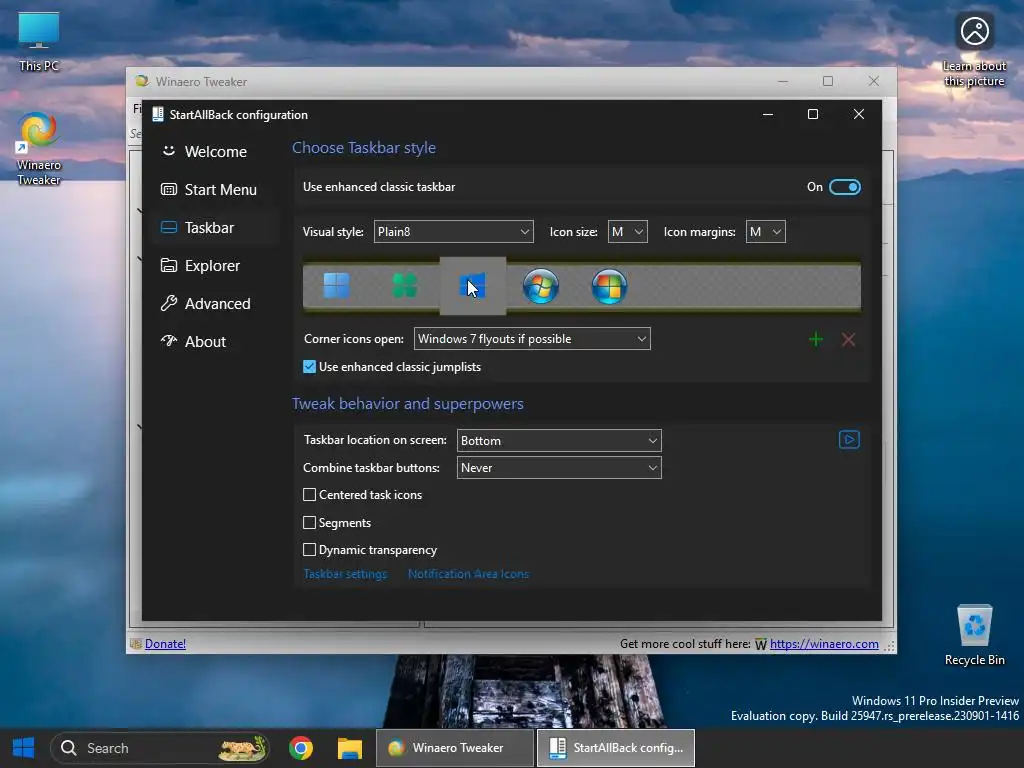1024x768 pixels.
Task: Open Explorer section in sidebar
Action: [216, 265]
